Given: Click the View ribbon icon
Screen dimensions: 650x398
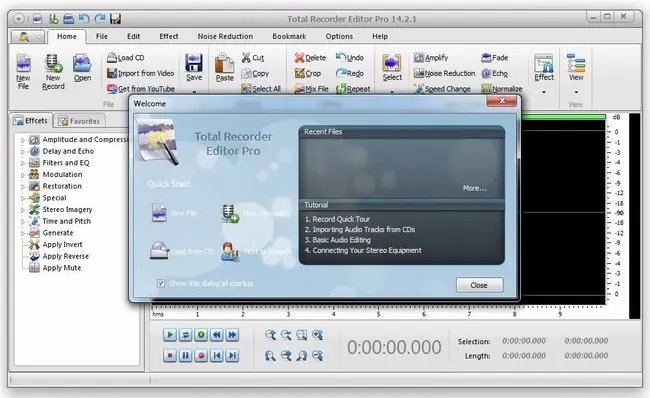Looking at the screenshot, I should (576, 67).
